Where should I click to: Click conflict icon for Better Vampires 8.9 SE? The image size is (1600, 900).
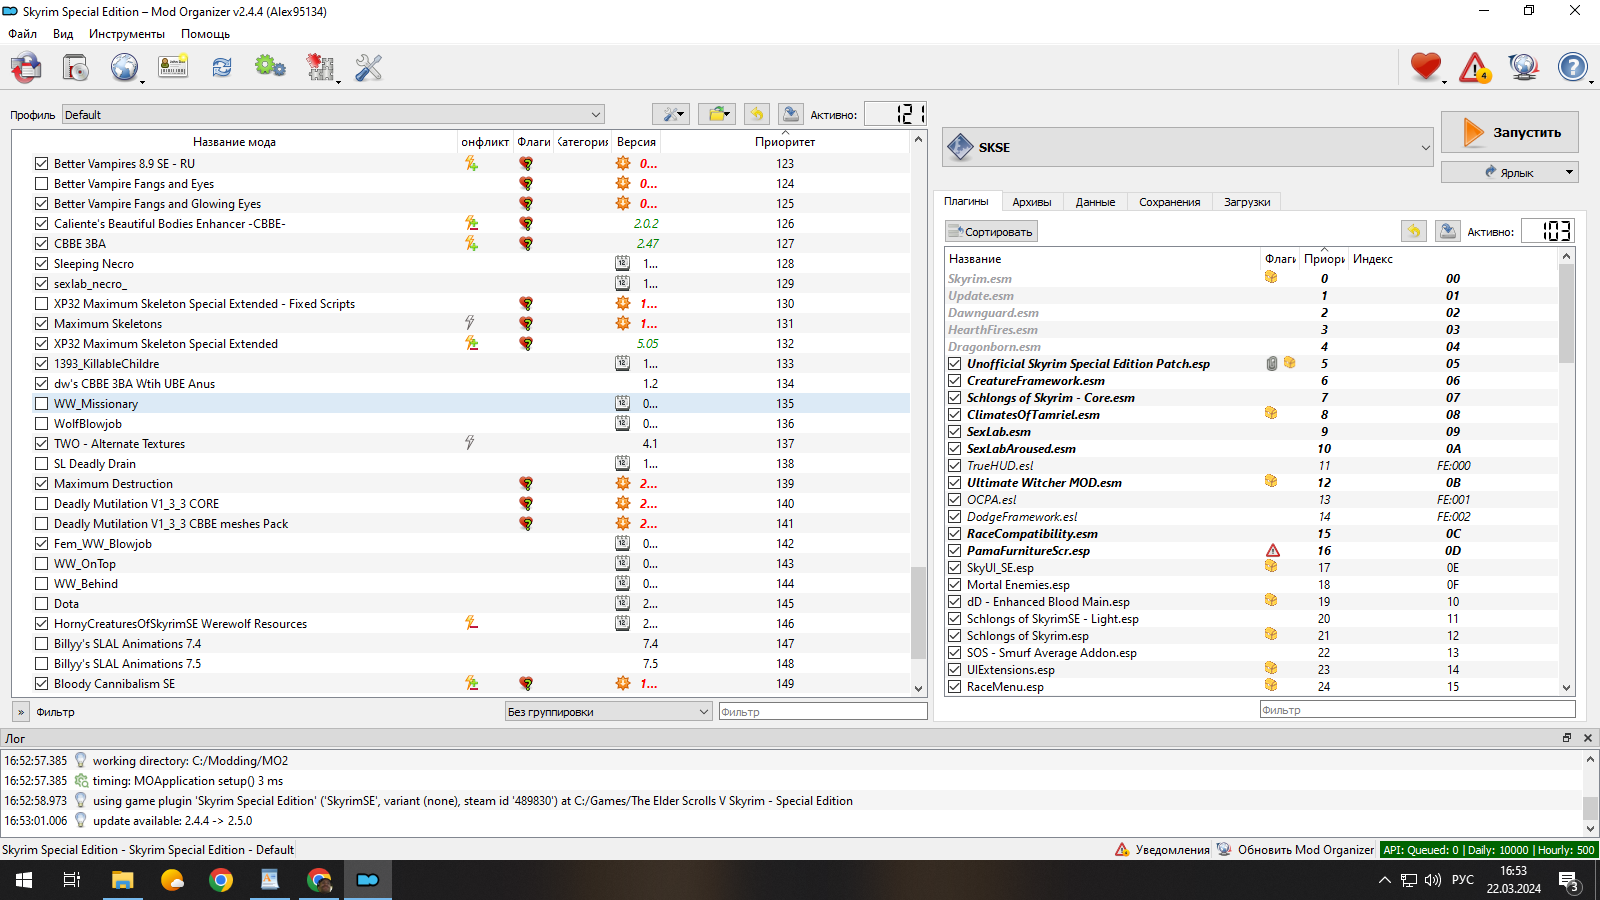pyautogui.click(x=471, y=163)
